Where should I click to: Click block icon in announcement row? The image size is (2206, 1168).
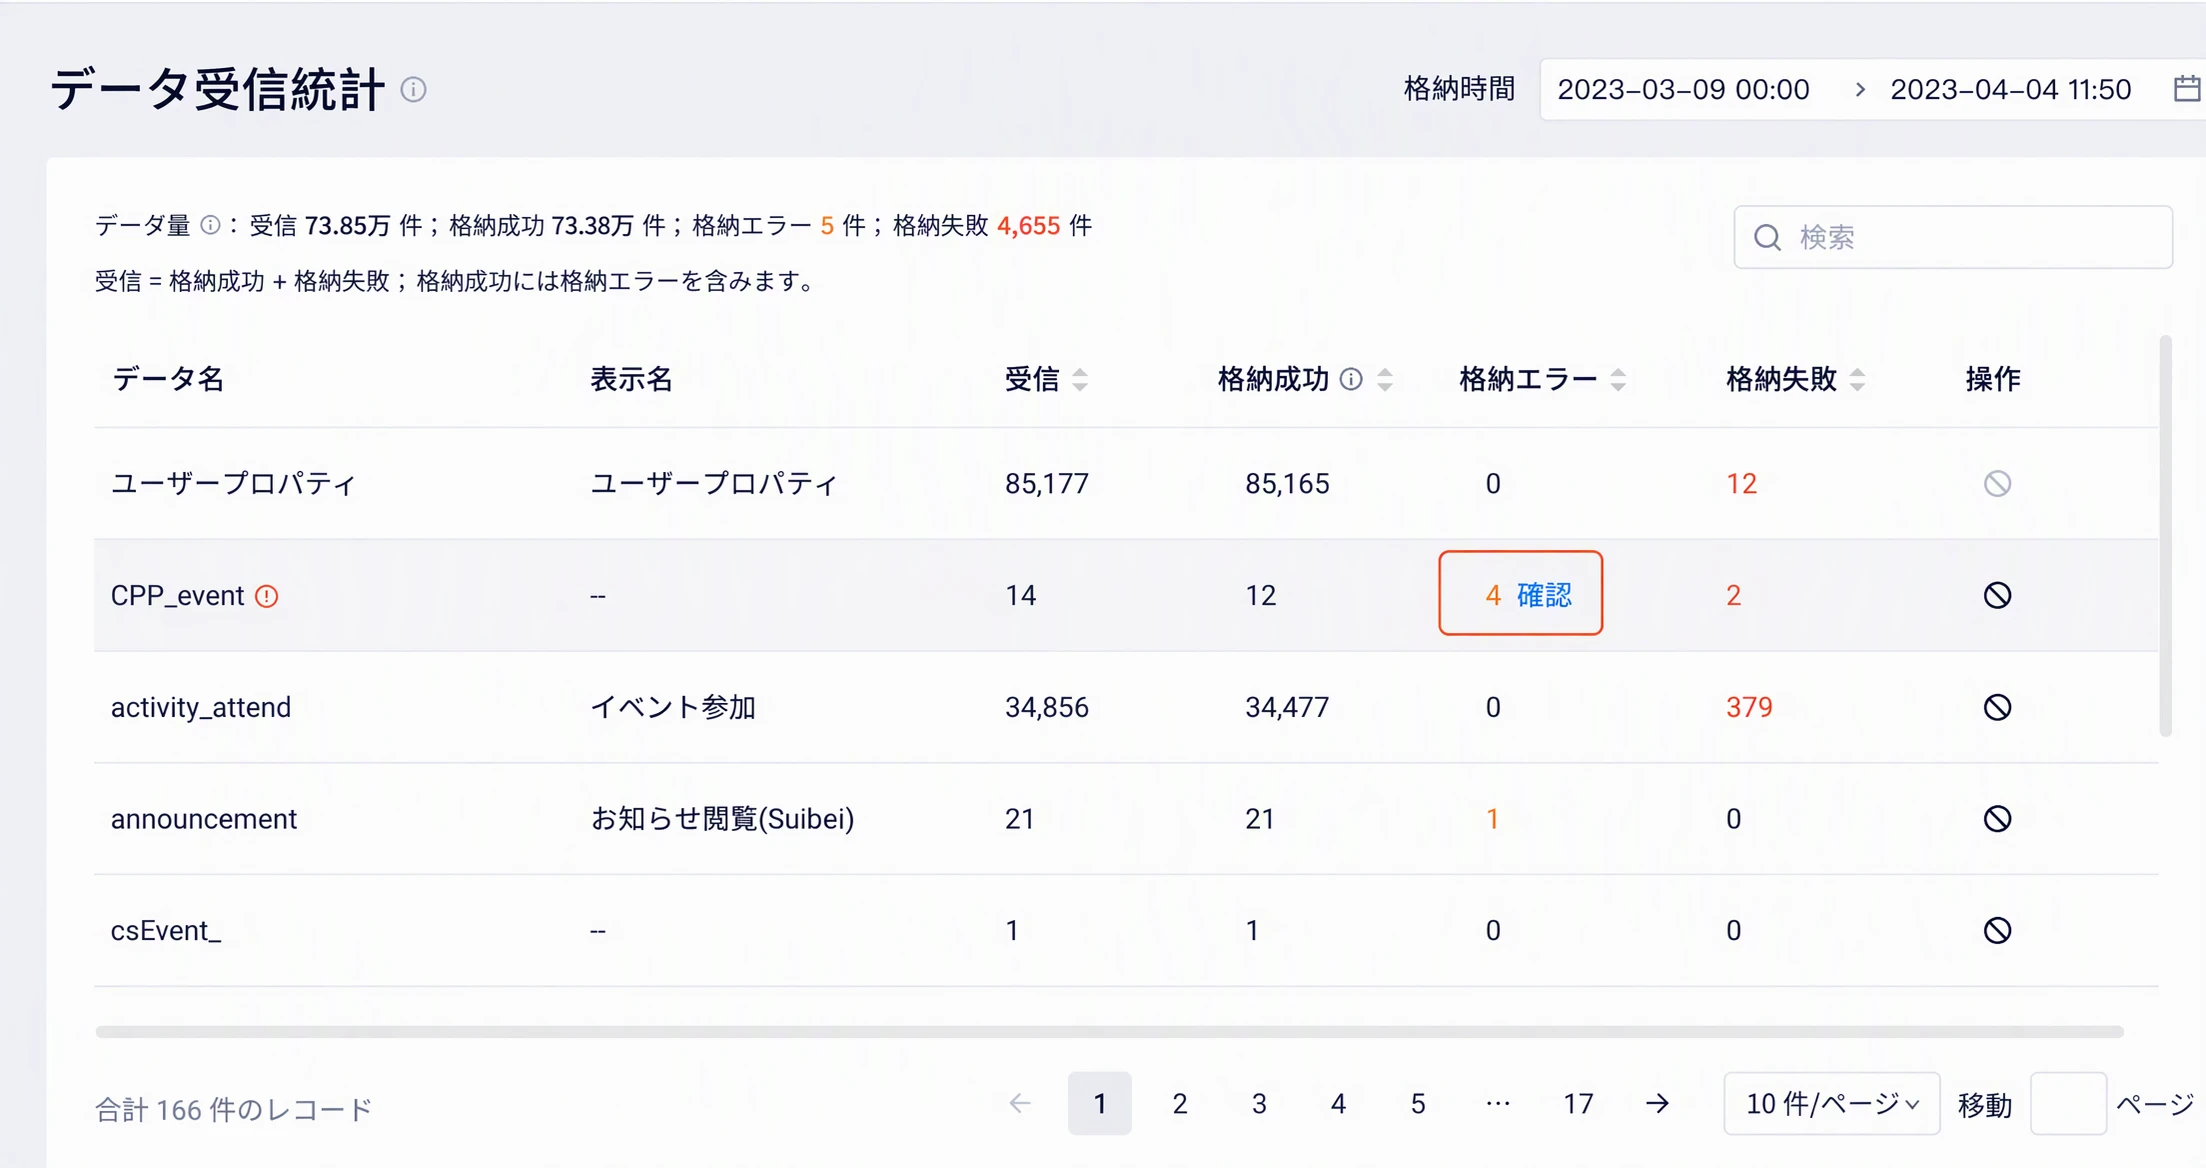1997,819
